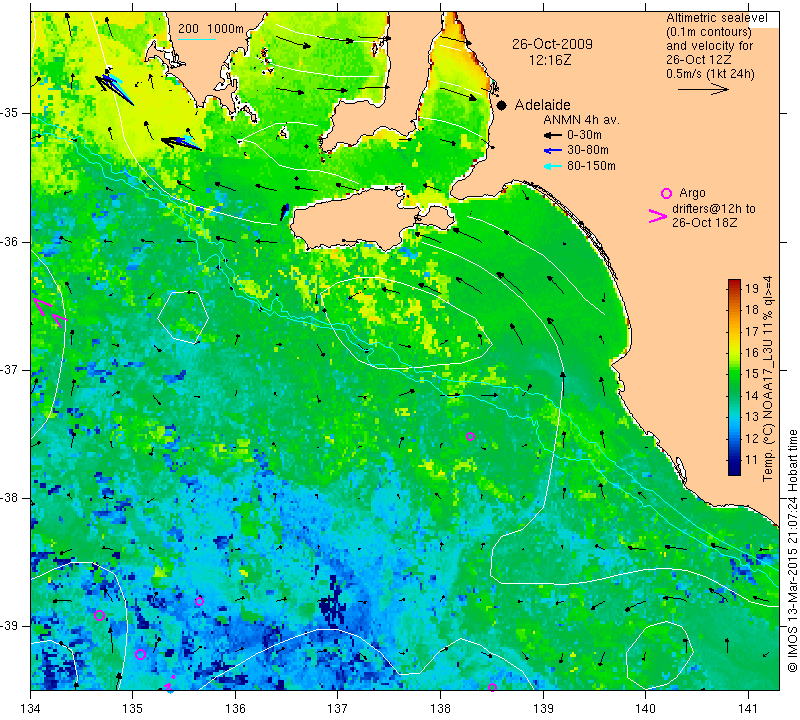Click the blue 30-80m legend arrow
Image resolution: width=800 pixels, height=720 pixels.
coord(552,151)
